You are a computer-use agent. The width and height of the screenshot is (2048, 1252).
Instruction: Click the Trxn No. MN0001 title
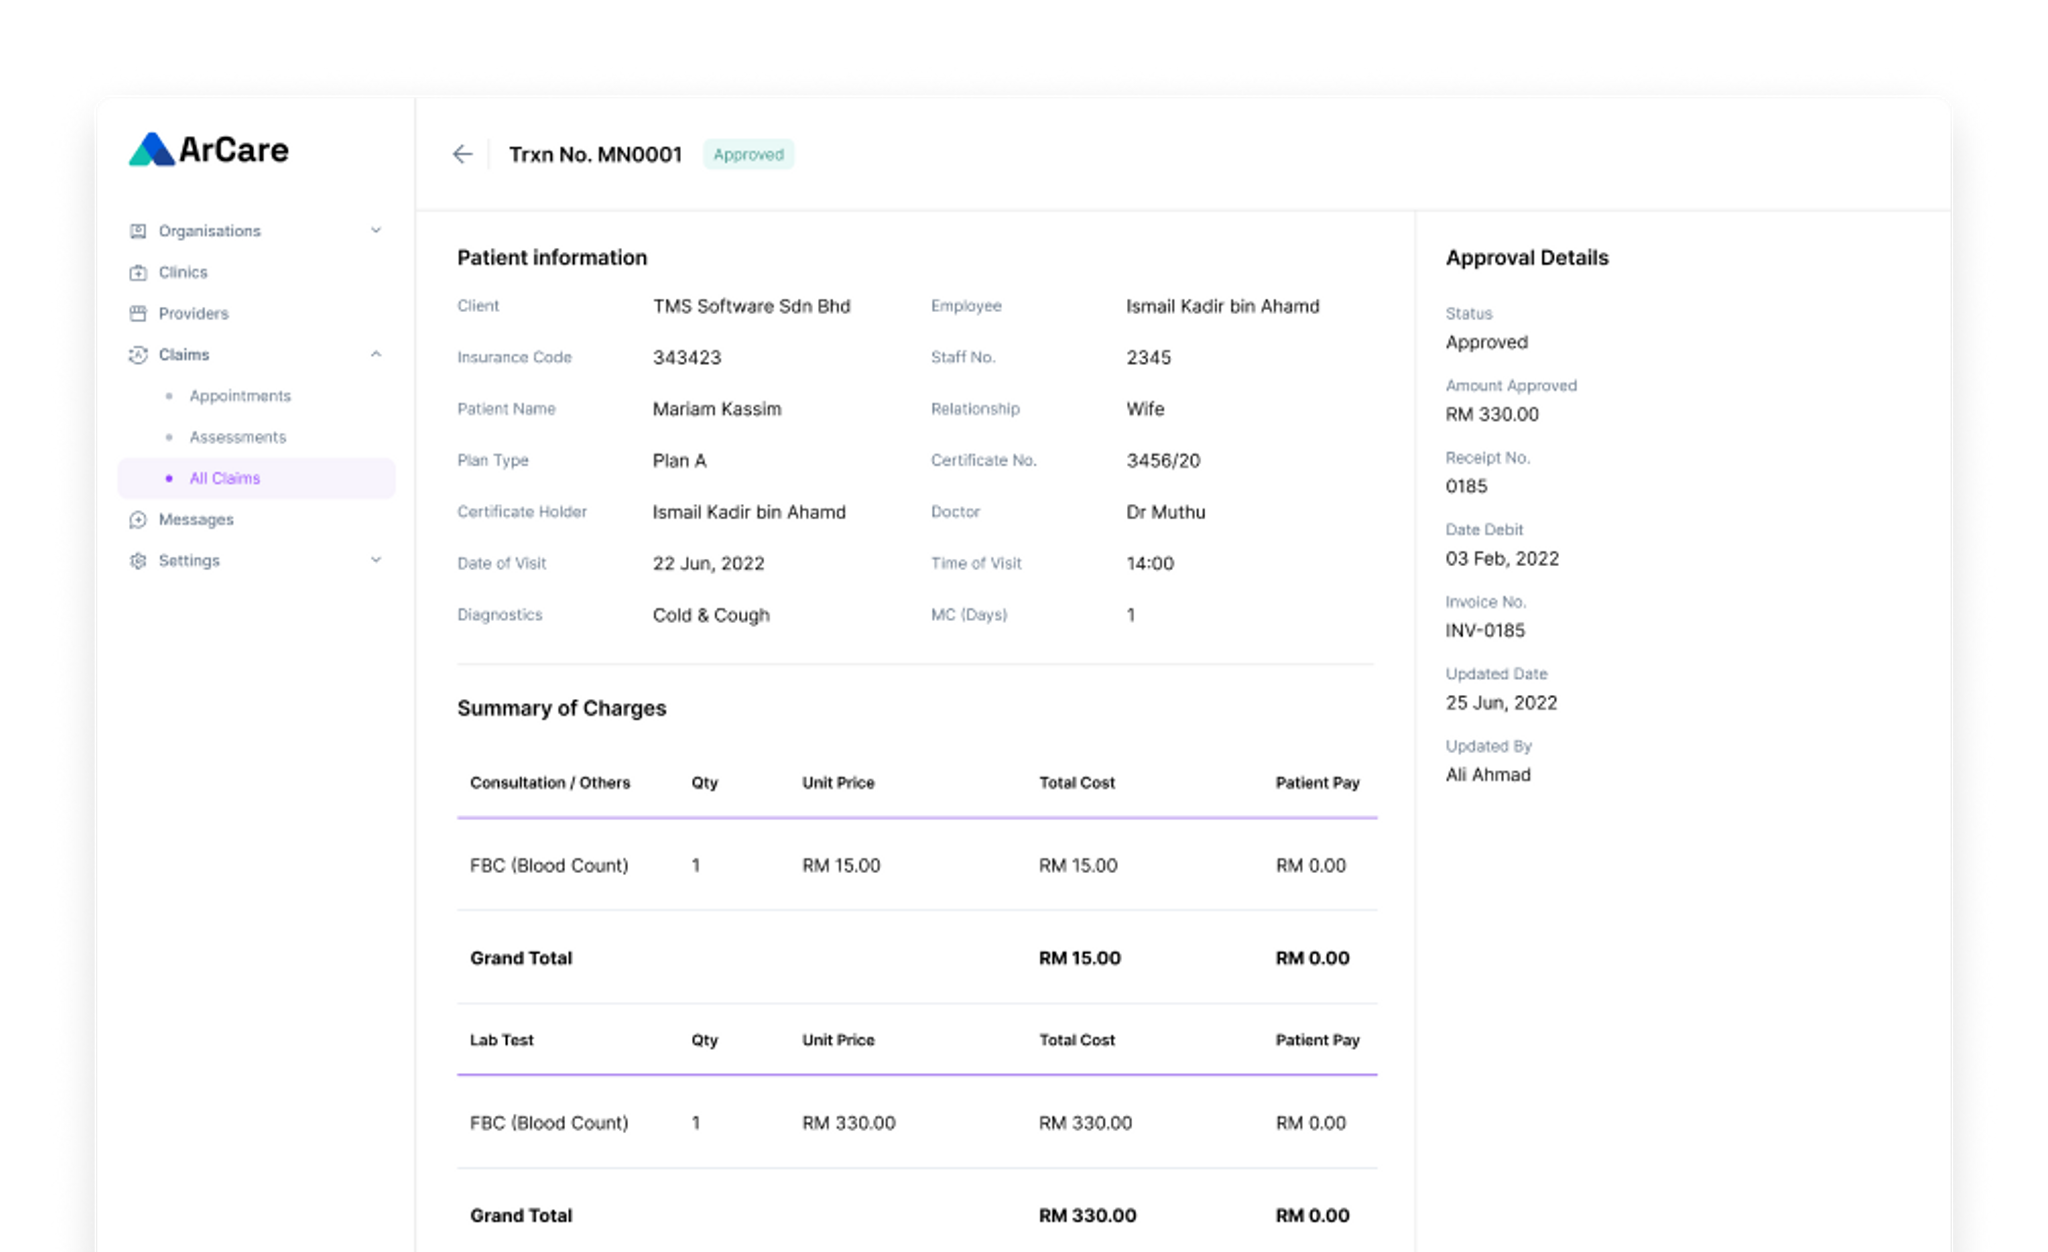[x=595, y=154]
